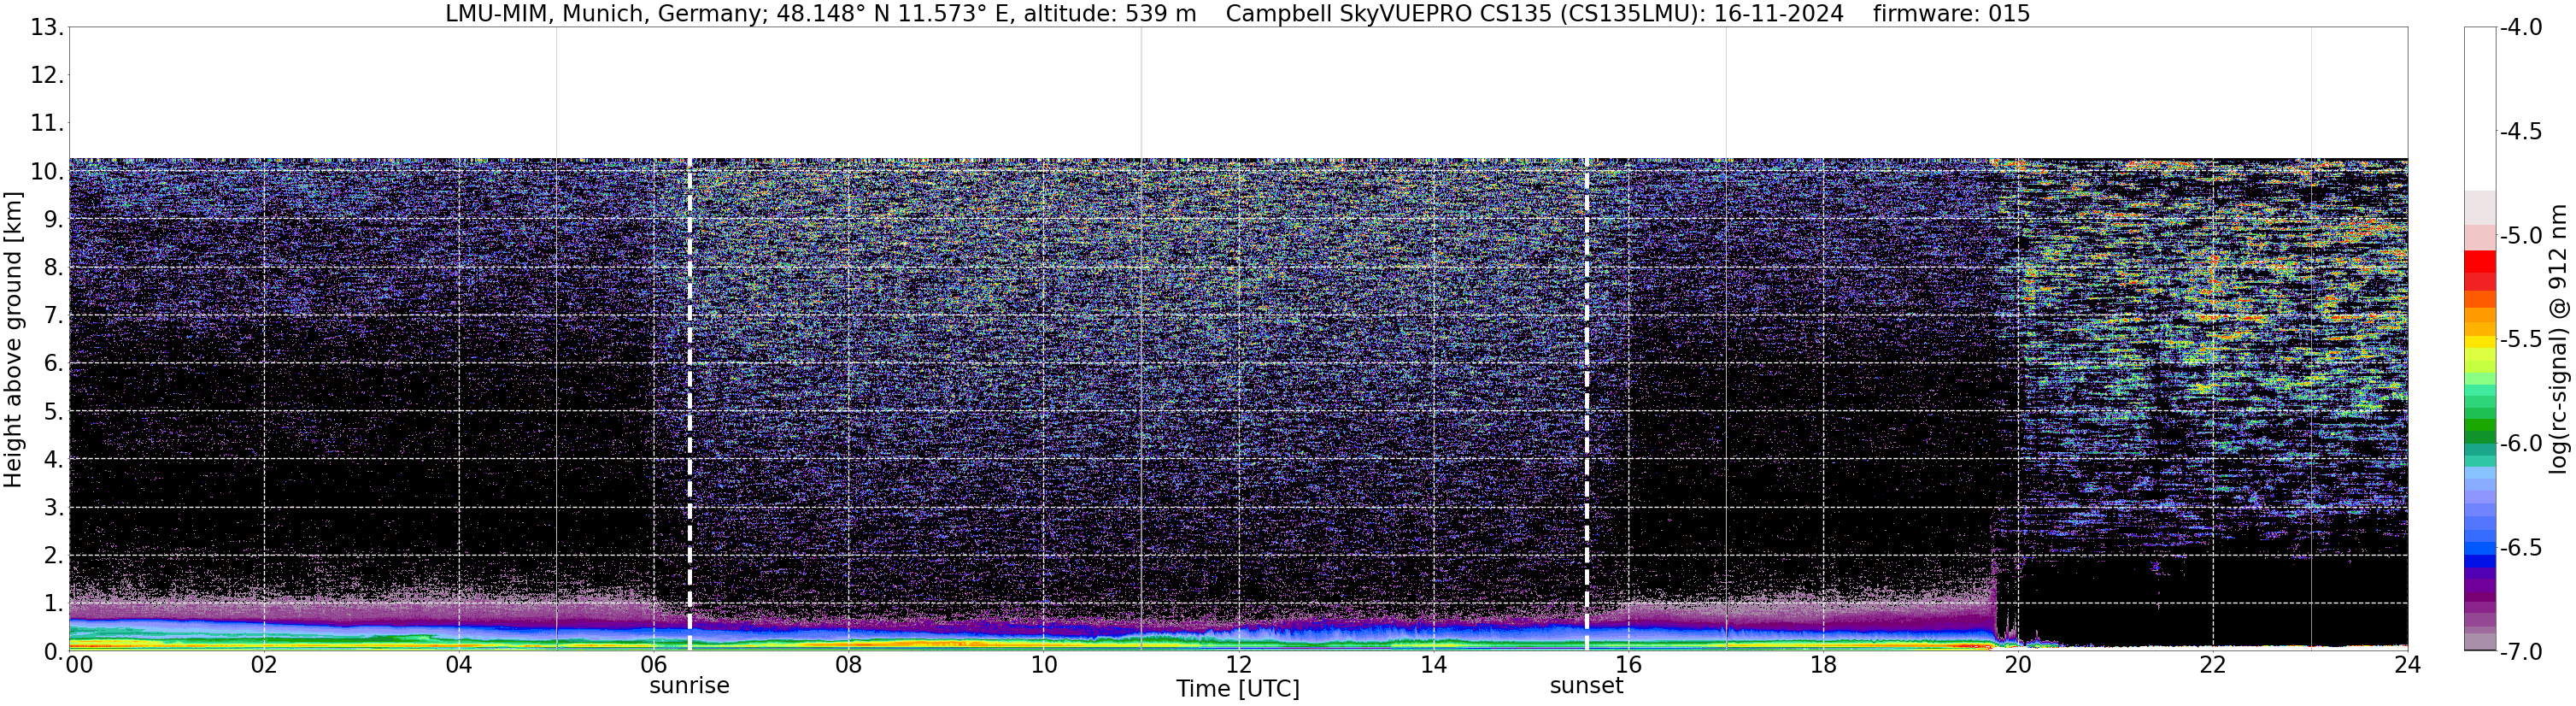Click the colorbar label 'log(rc-signal) @ 912 nm'
This screenshot has height=706, width=2576.
pos(2558,339)
